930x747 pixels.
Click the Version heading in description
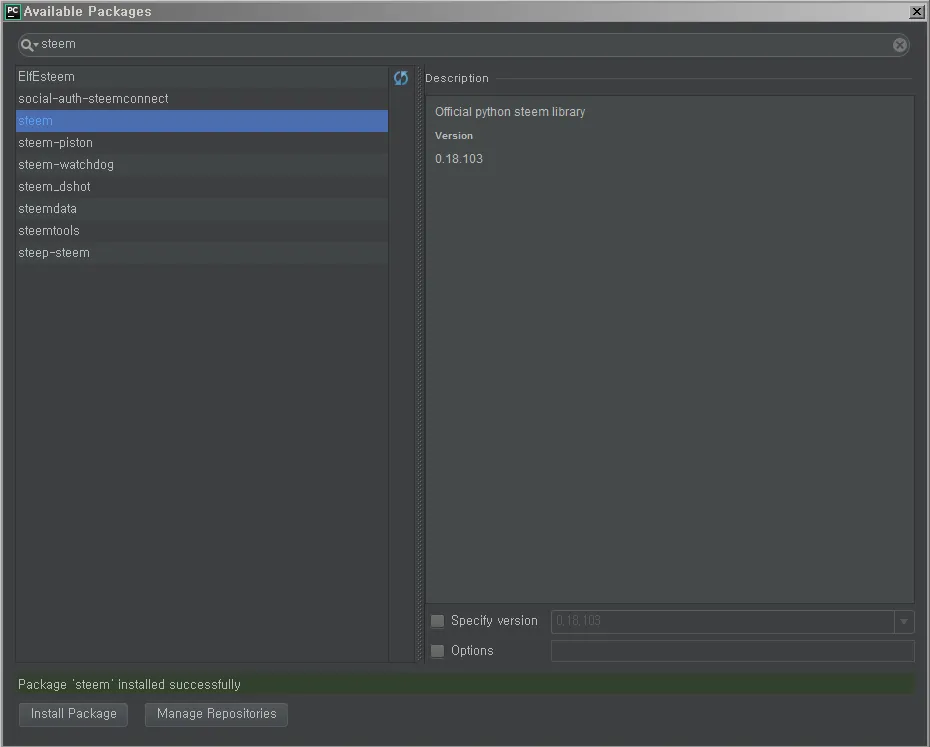(454, 136)
